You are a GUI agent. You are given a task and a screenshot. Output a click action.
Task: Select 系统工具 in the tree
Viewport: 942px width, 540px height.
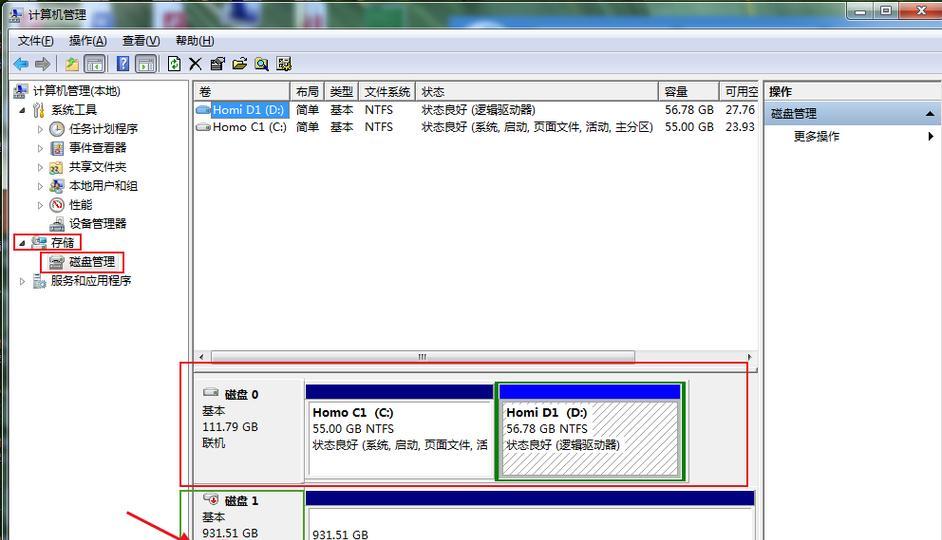[74, 110]
